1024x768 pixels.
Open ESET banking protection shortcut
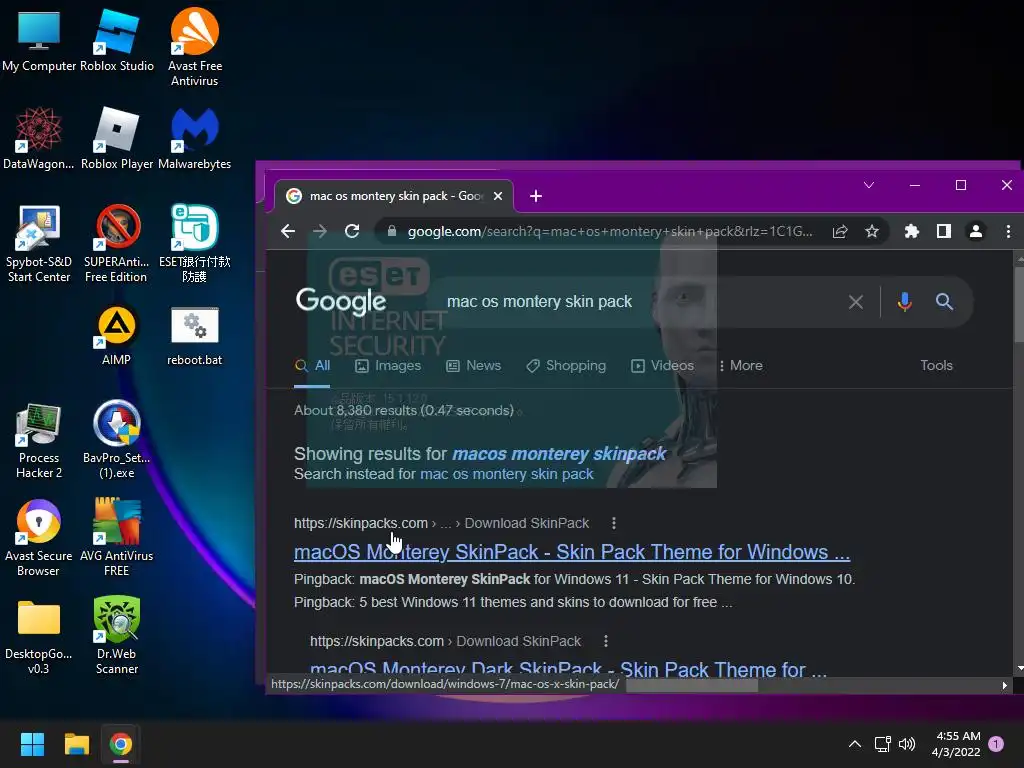[x=195, y=243]
